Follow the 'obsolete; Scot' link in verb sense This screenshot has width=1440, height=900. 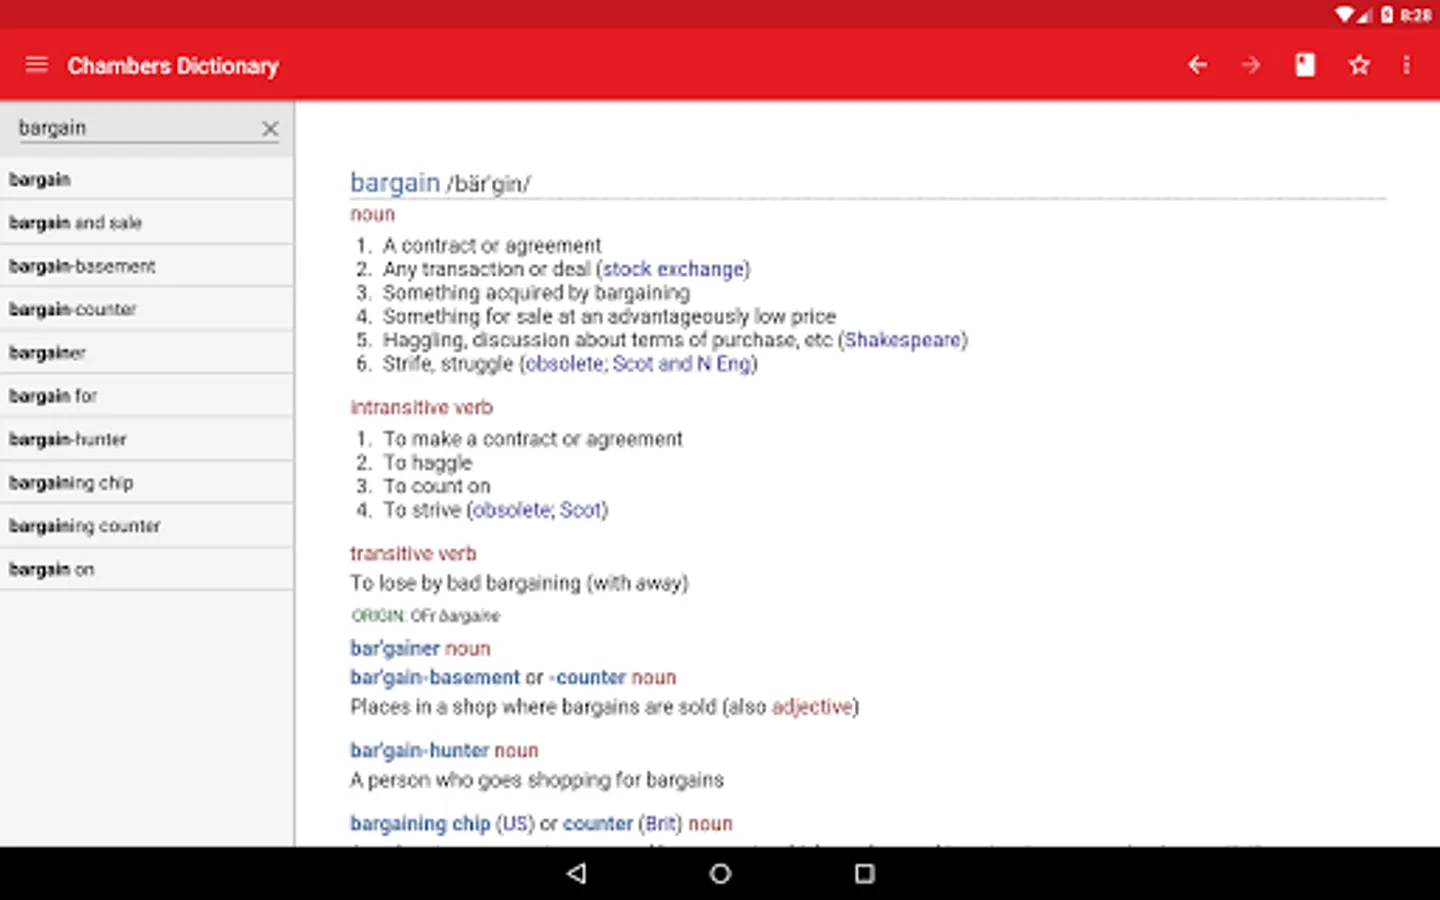[537, 510]
